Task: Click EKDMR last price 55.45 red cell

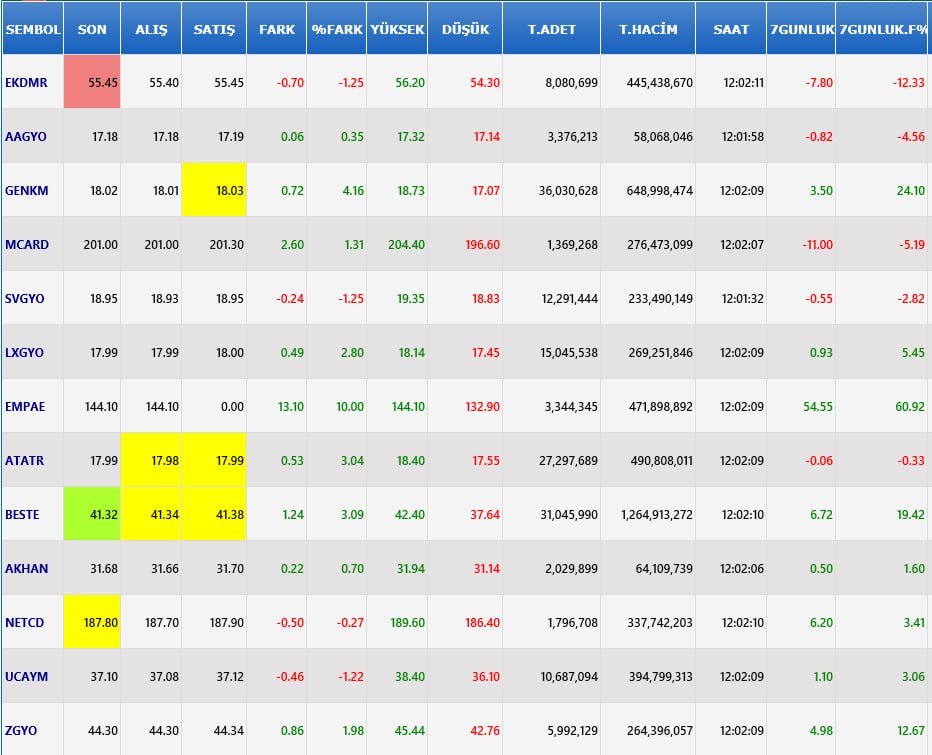Action: [x=92, y=82]
